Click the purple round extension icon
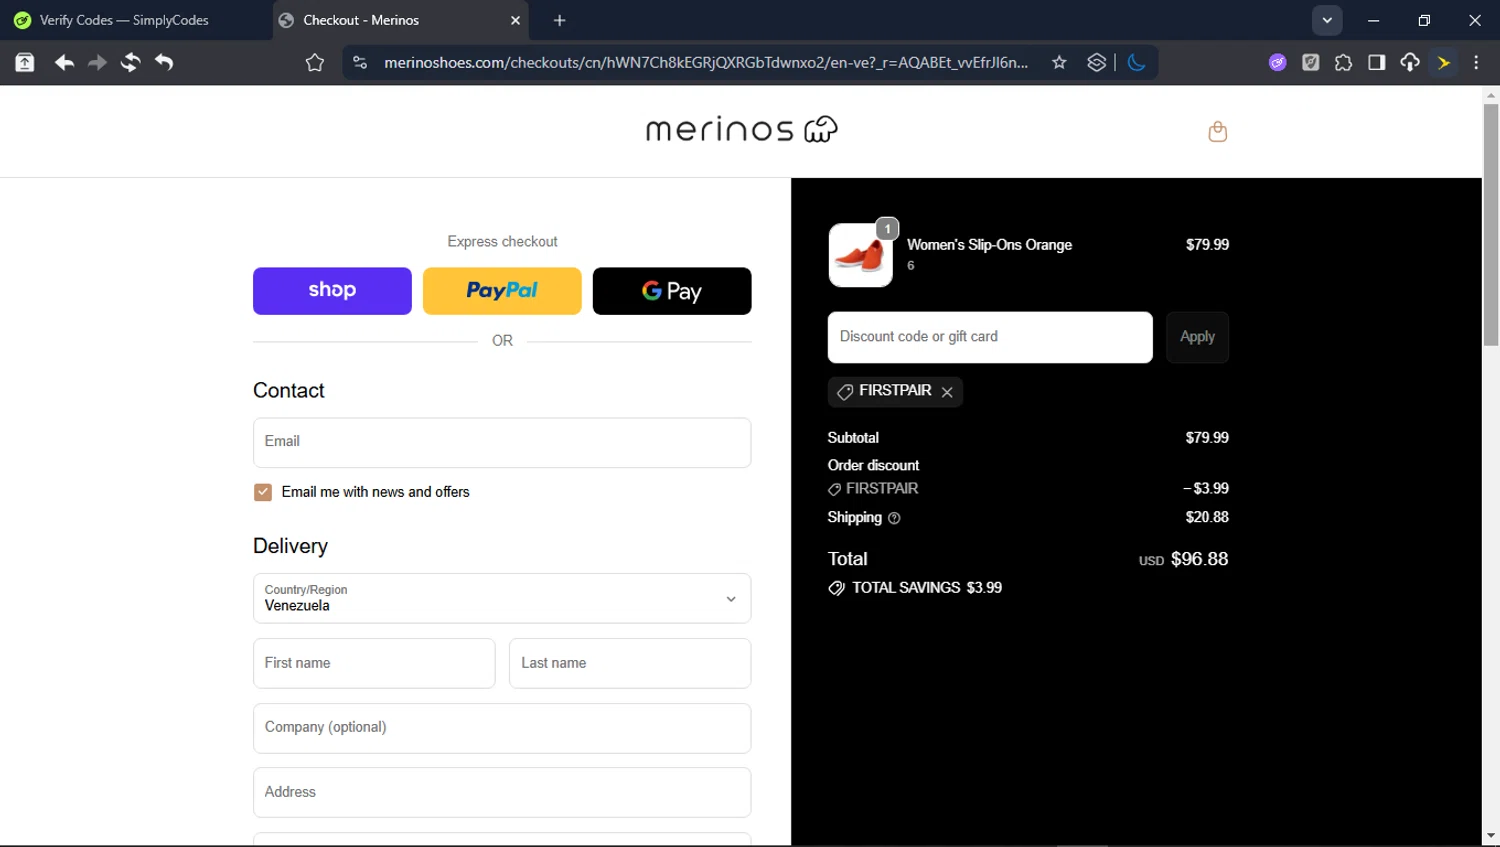 [x=1278, y=63]
